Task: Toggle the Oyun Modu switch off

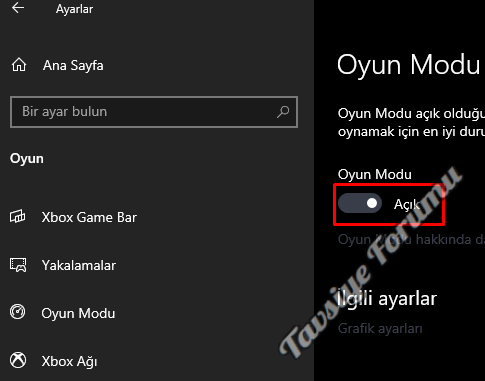Action: pos(360,203)
